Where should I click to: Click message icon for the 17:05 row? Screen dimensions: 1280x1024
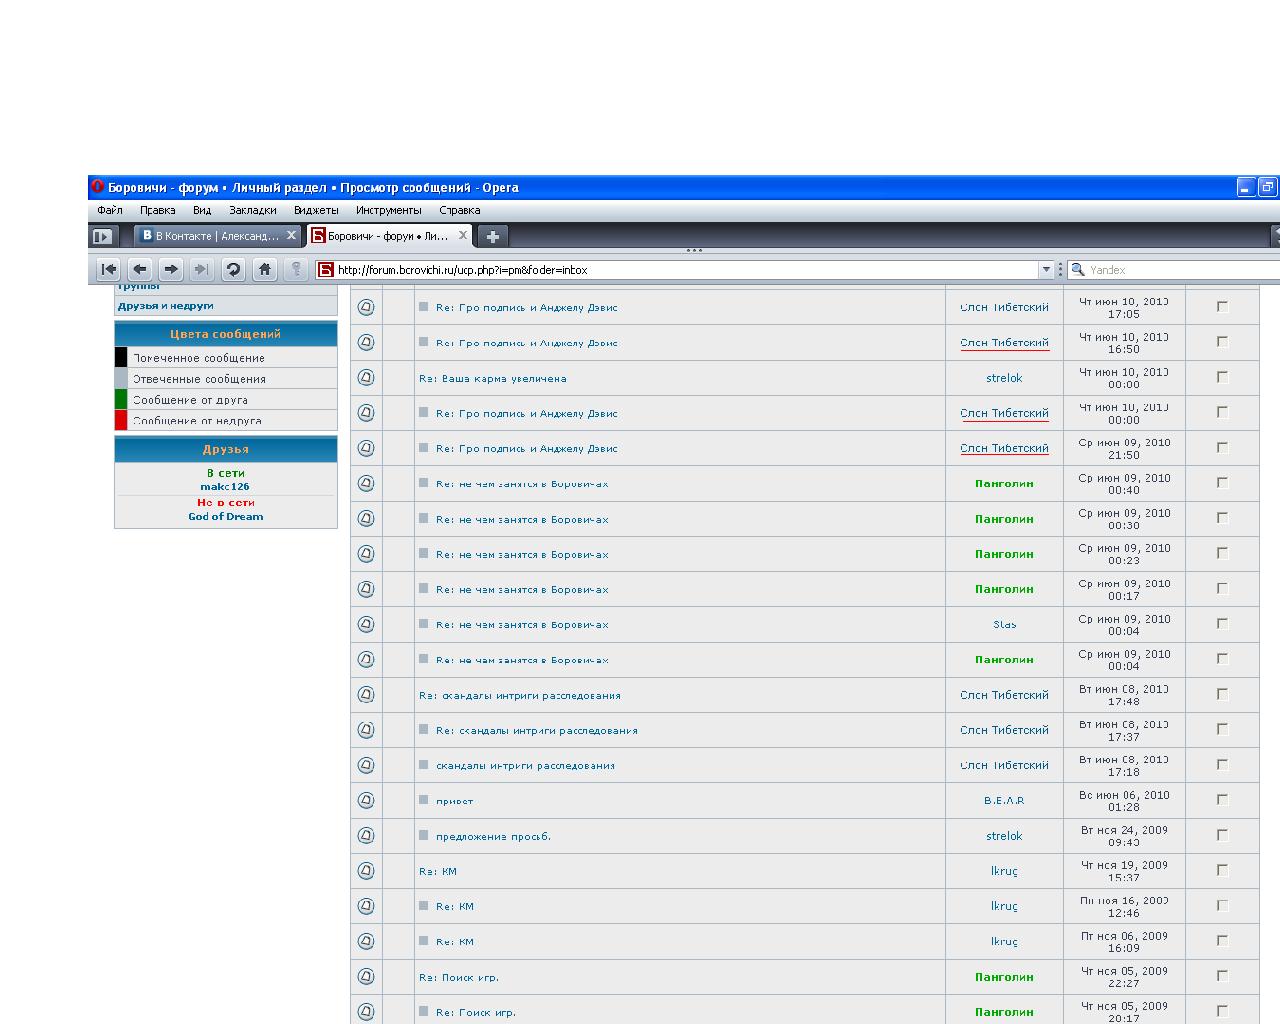[x=366, y=307]
